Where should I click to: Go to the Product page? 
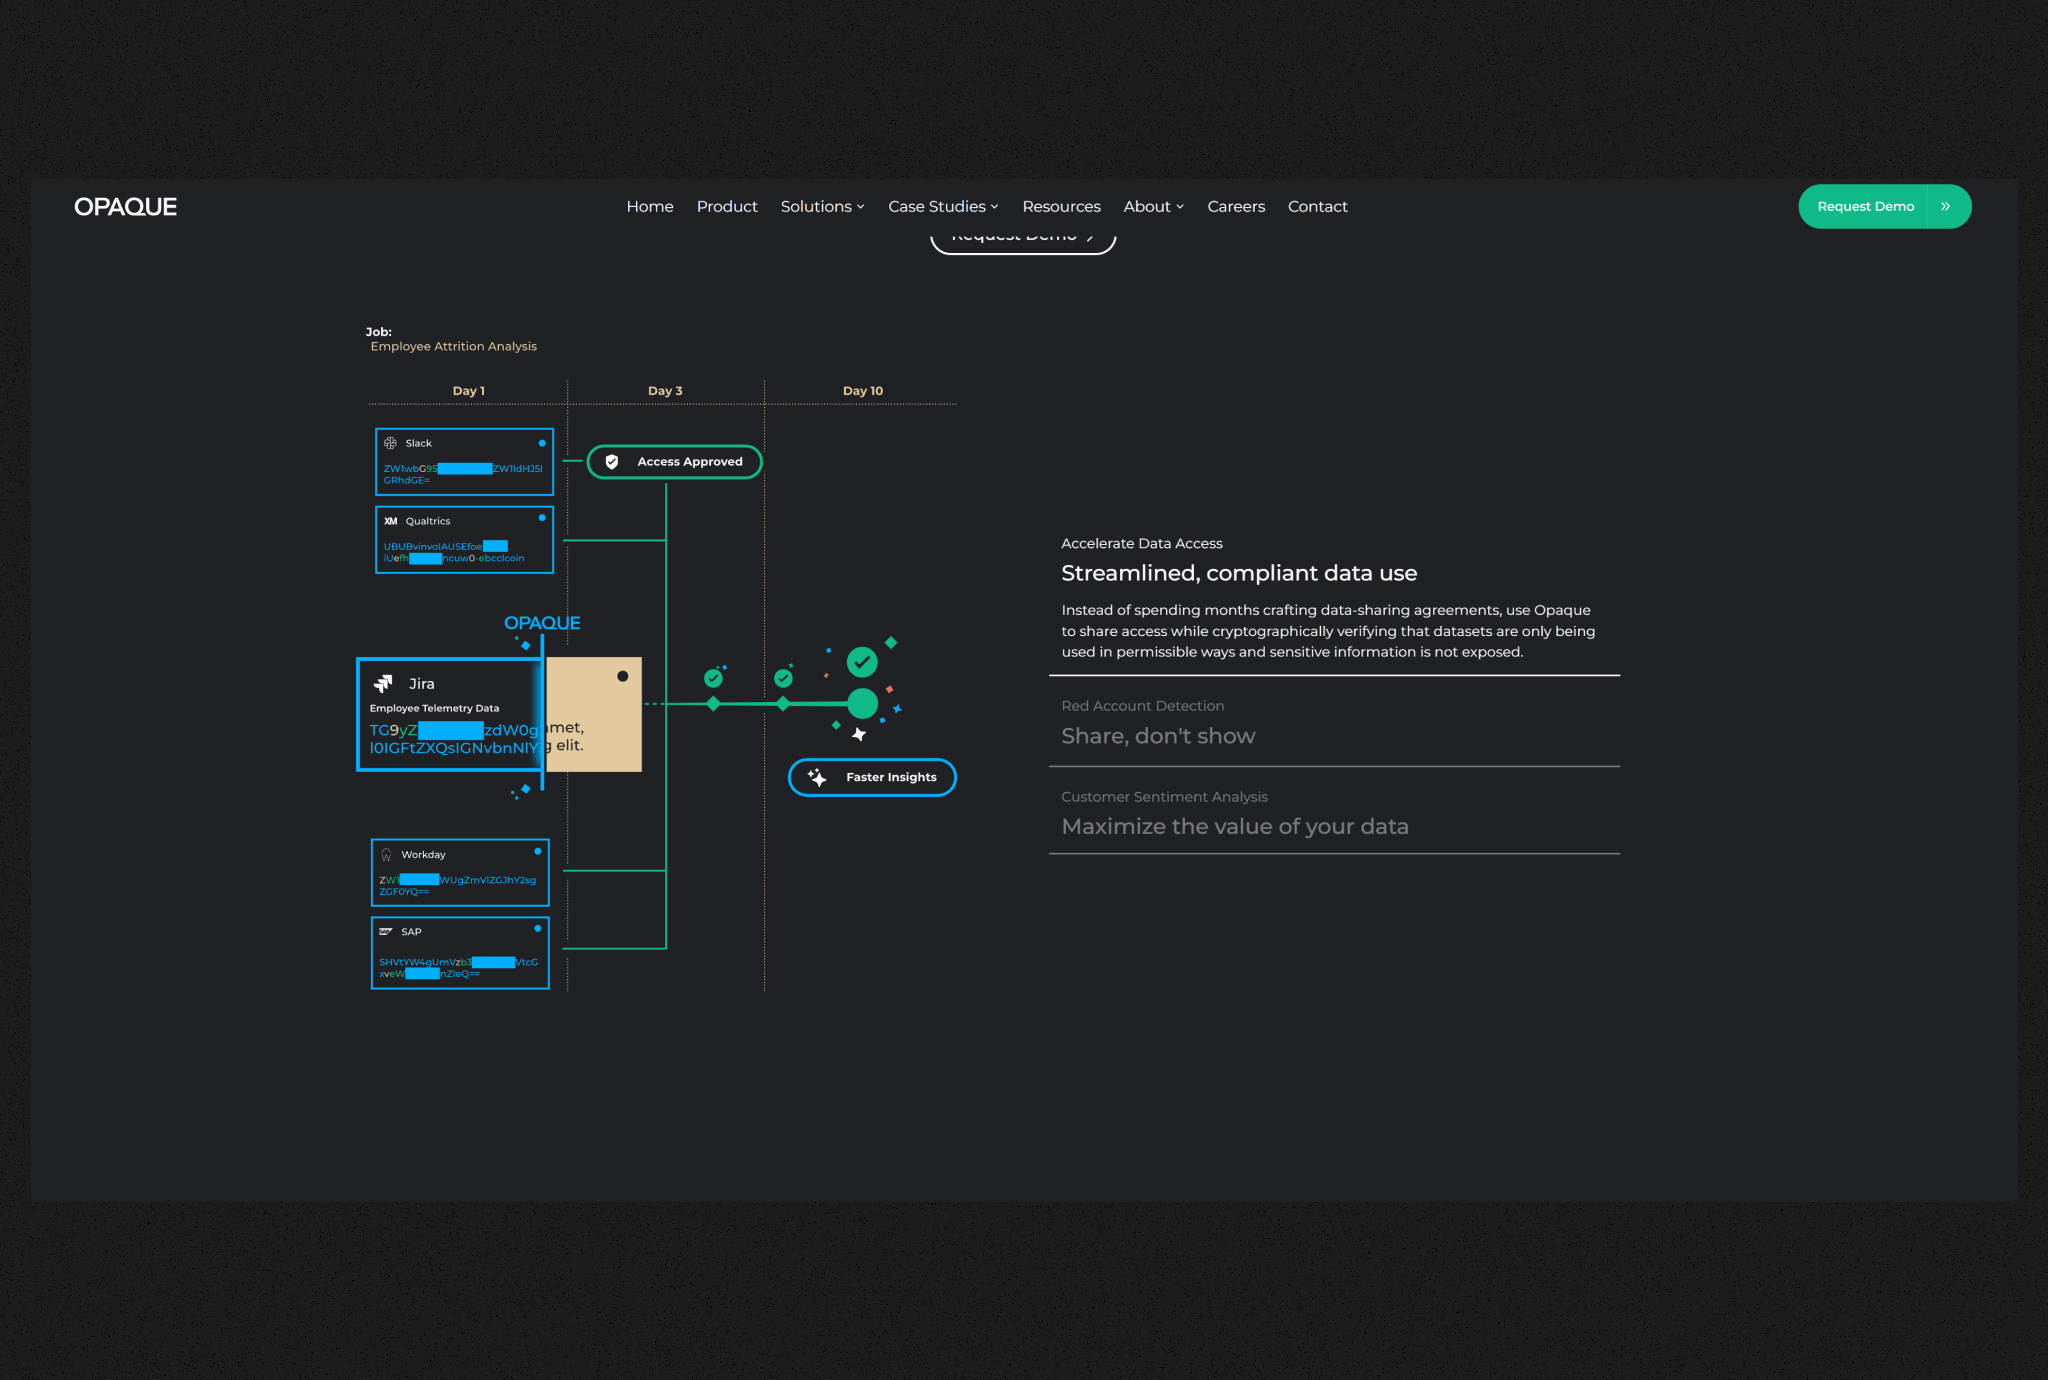click(727, 207)
